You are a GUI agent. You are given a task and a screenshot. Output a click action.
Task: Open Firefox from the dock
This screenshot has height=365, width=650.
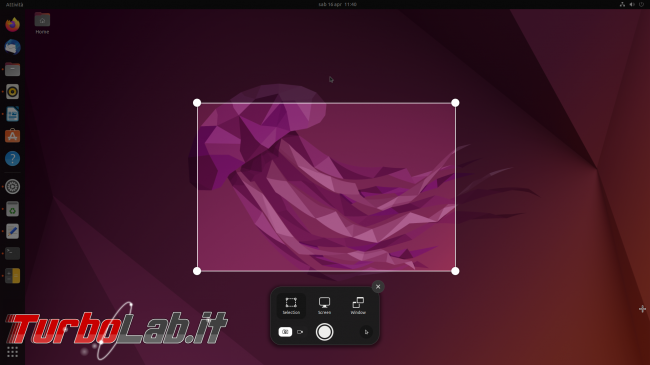(12, 24)
